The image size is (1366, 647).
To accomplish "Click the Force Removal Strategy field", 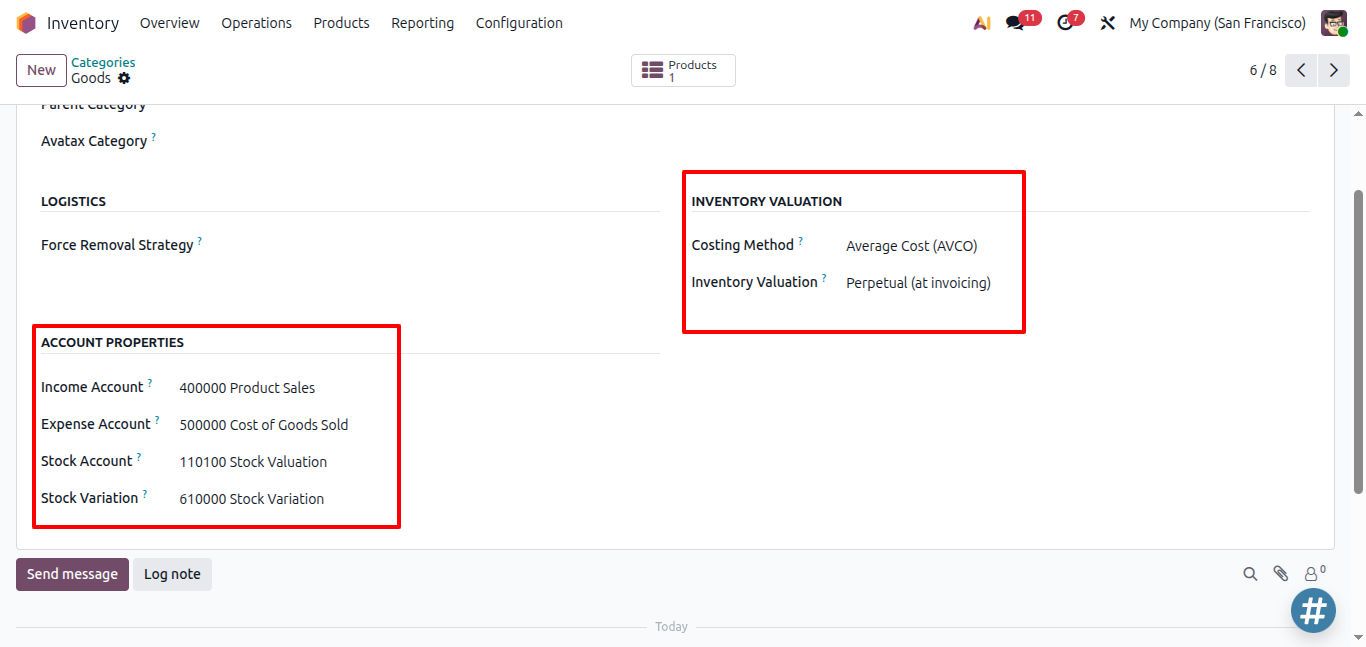I will (430, 246).
